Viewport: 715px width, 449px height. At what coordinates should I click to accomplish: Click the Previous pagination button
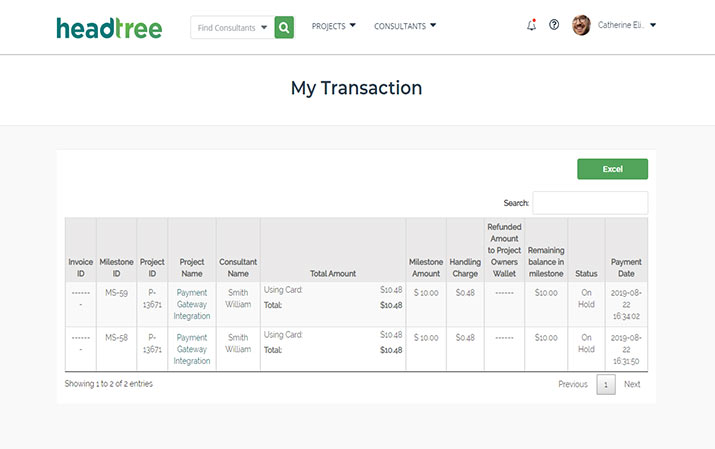coord(572,384)
